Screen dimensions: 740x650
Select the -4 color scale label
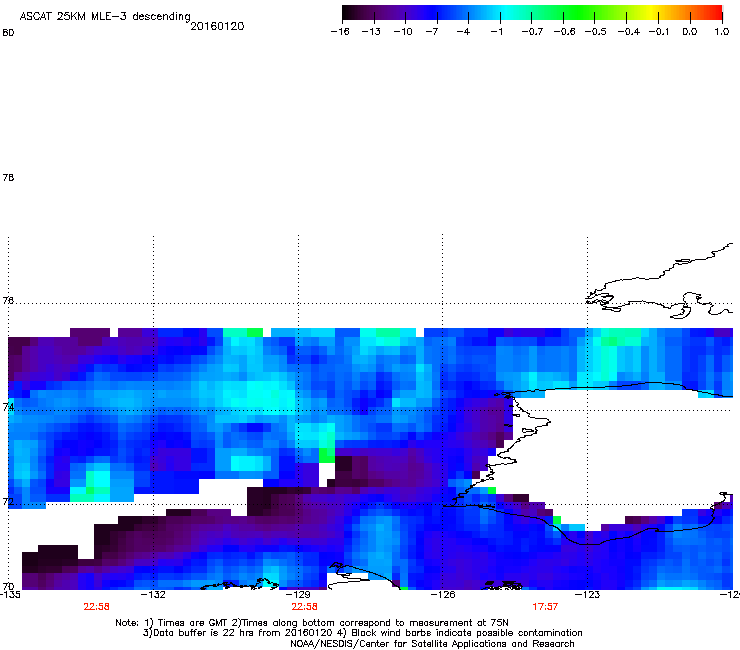click(x=463, y=32)
